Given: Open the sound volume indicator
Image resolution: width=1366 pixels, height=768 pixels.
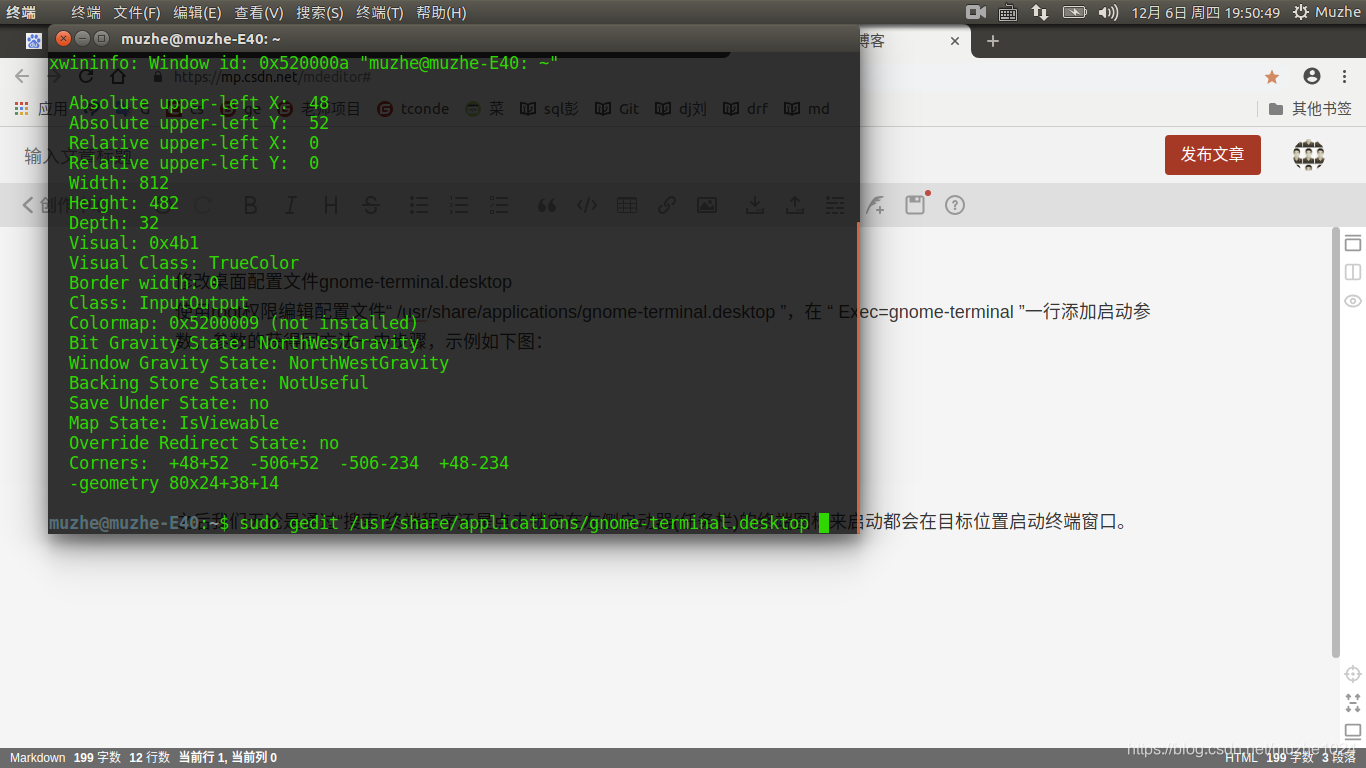Looking at the screenshot, I should point(1108,12).
